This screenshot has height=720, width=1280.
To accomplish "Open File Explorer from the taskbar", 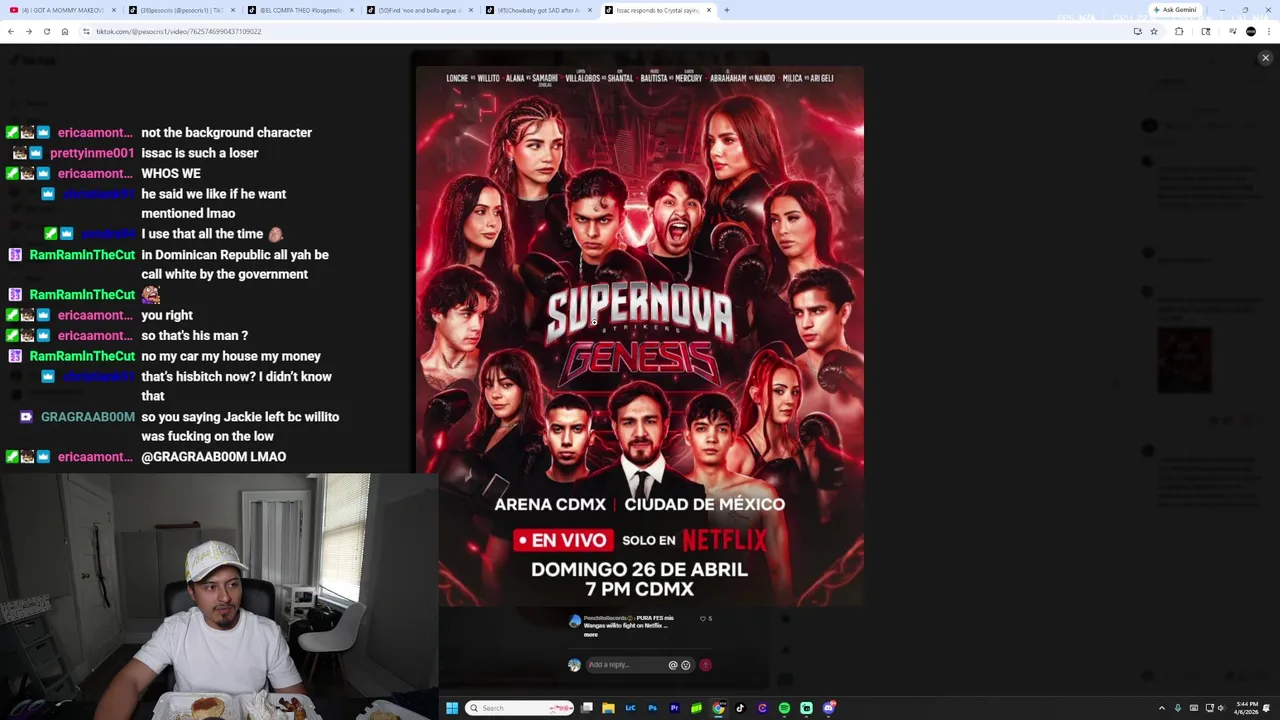I will [608, 708].
